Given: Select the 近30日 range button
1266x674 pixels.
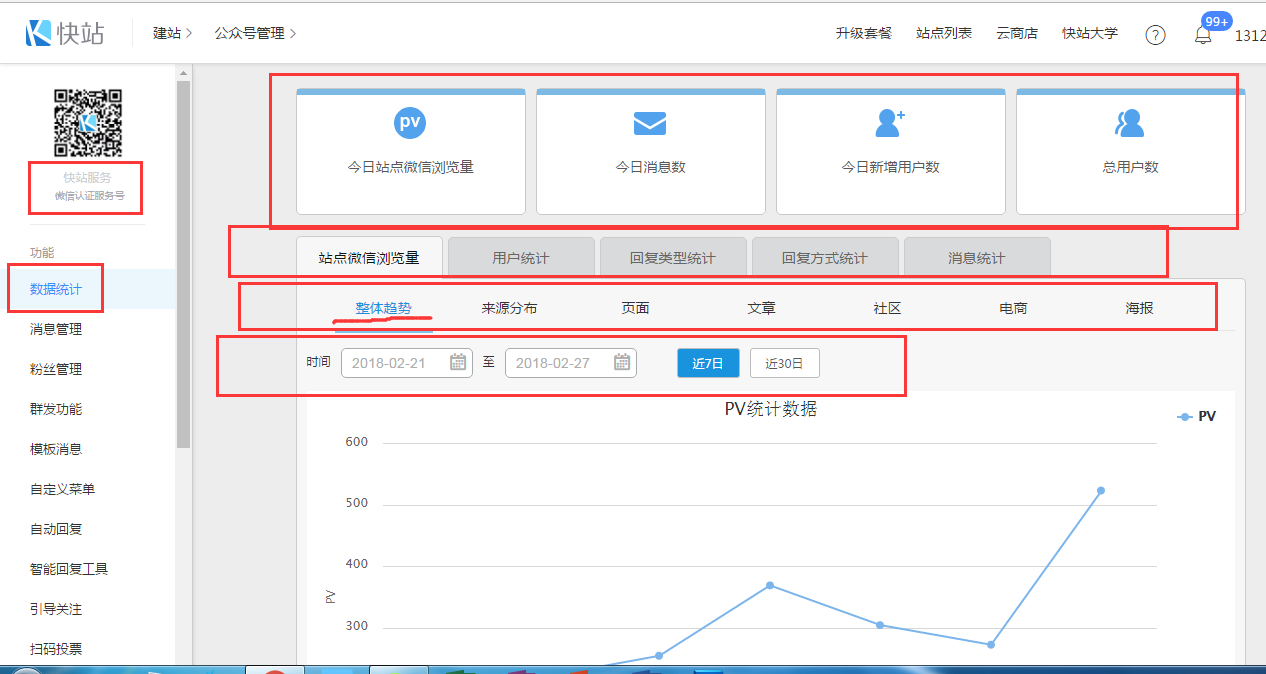Looking at the screenshot, I should coord(784,363).
